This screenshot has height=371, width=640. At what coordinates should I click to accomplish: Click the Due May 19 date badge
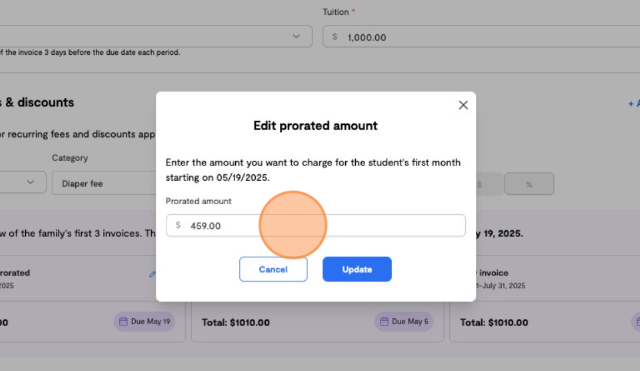pos(144,322)
